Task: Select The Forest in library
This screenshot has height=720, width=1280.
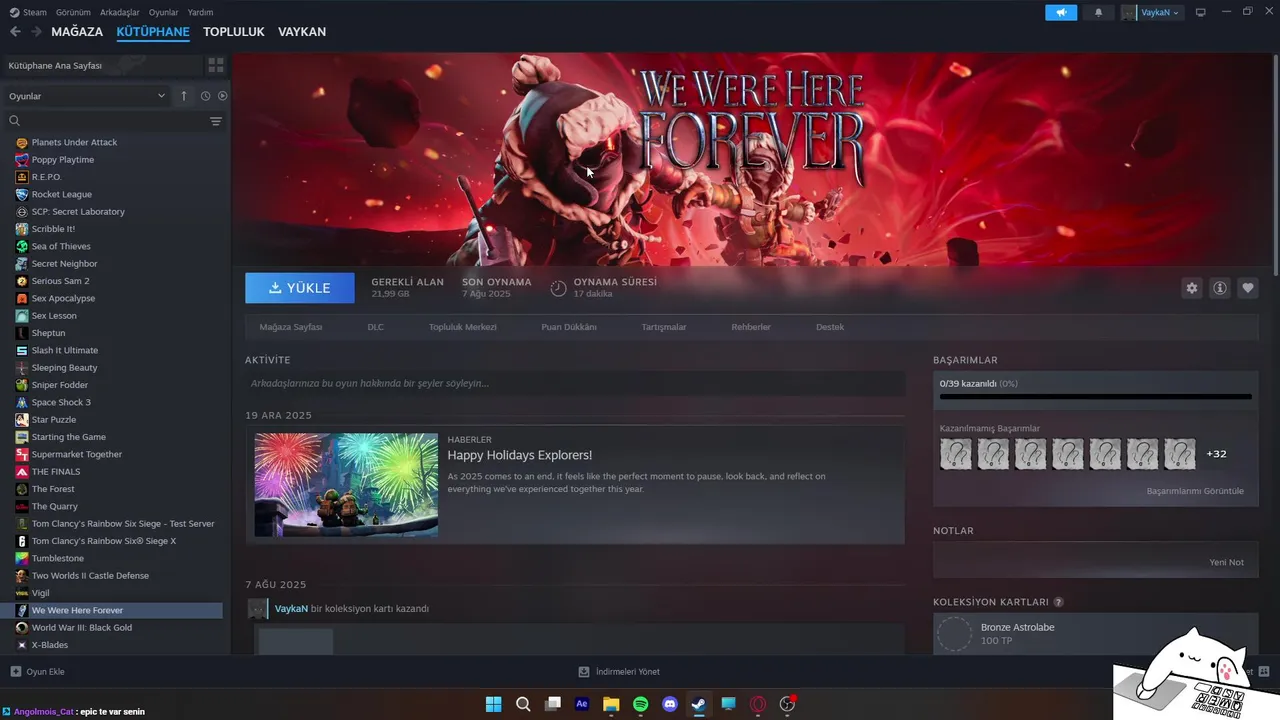Action: (x=53, y=489)
